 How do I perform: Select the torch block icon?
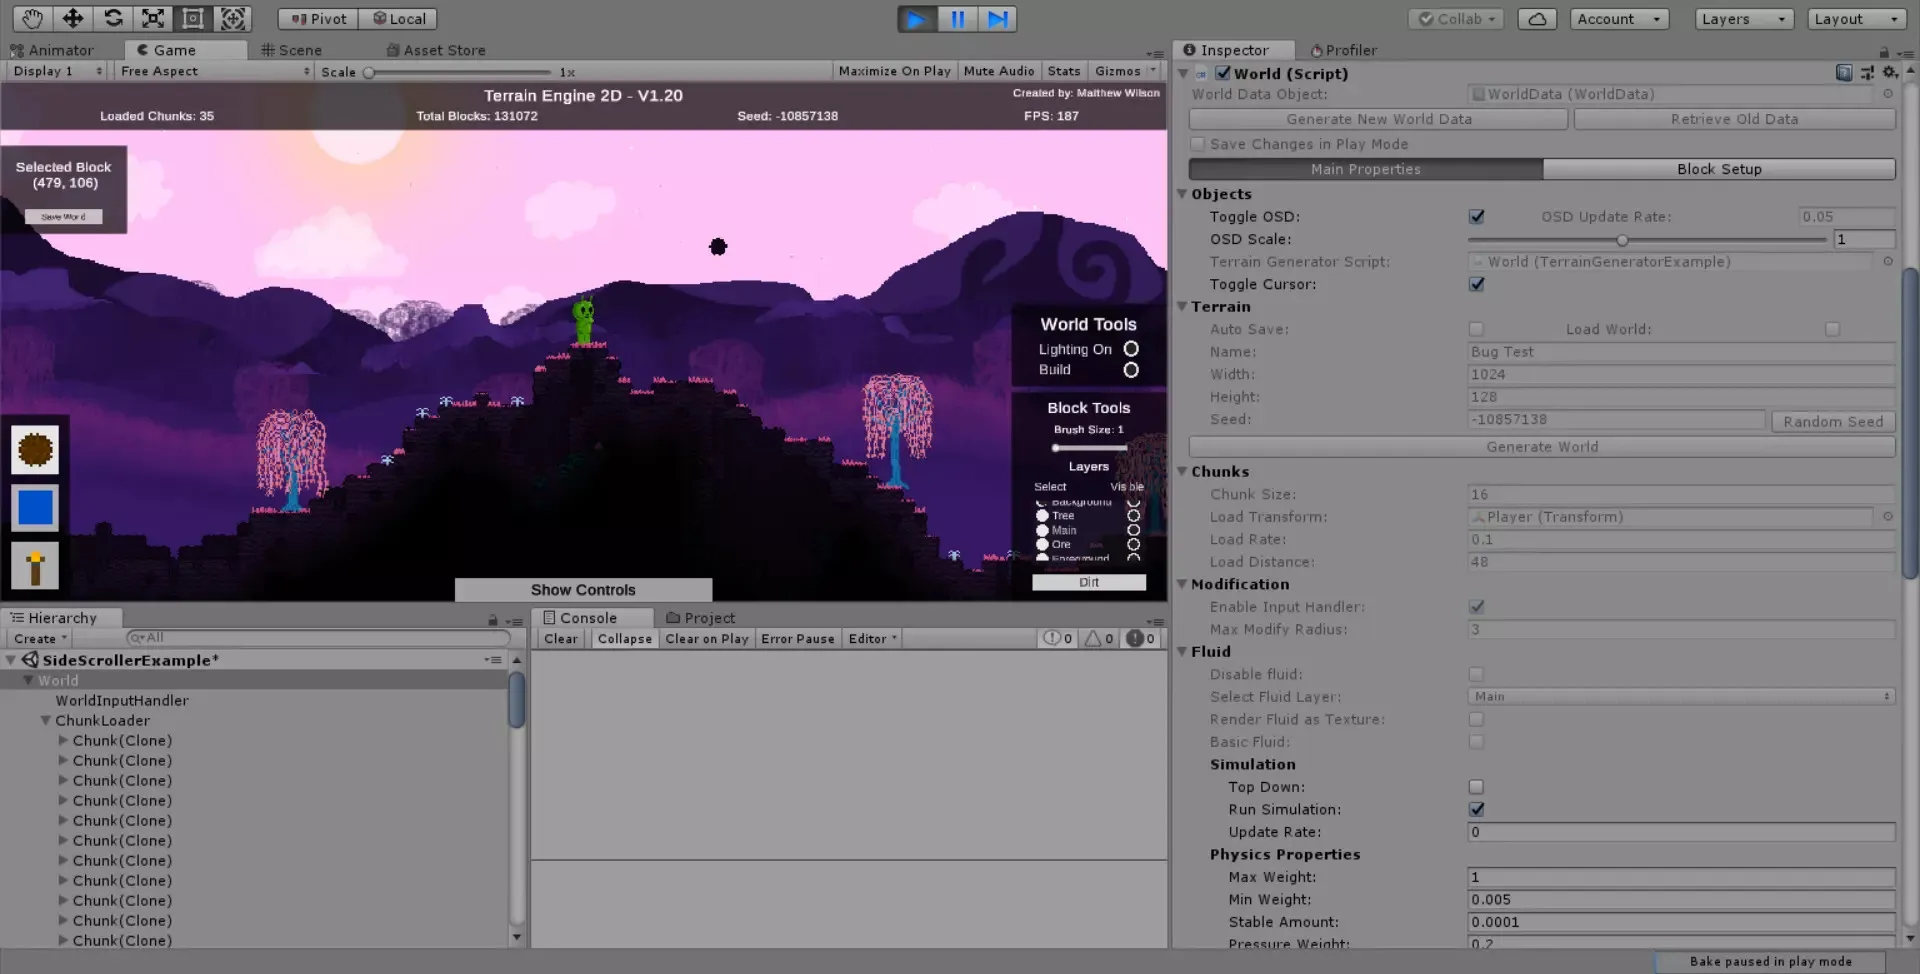tap(35, 566)
